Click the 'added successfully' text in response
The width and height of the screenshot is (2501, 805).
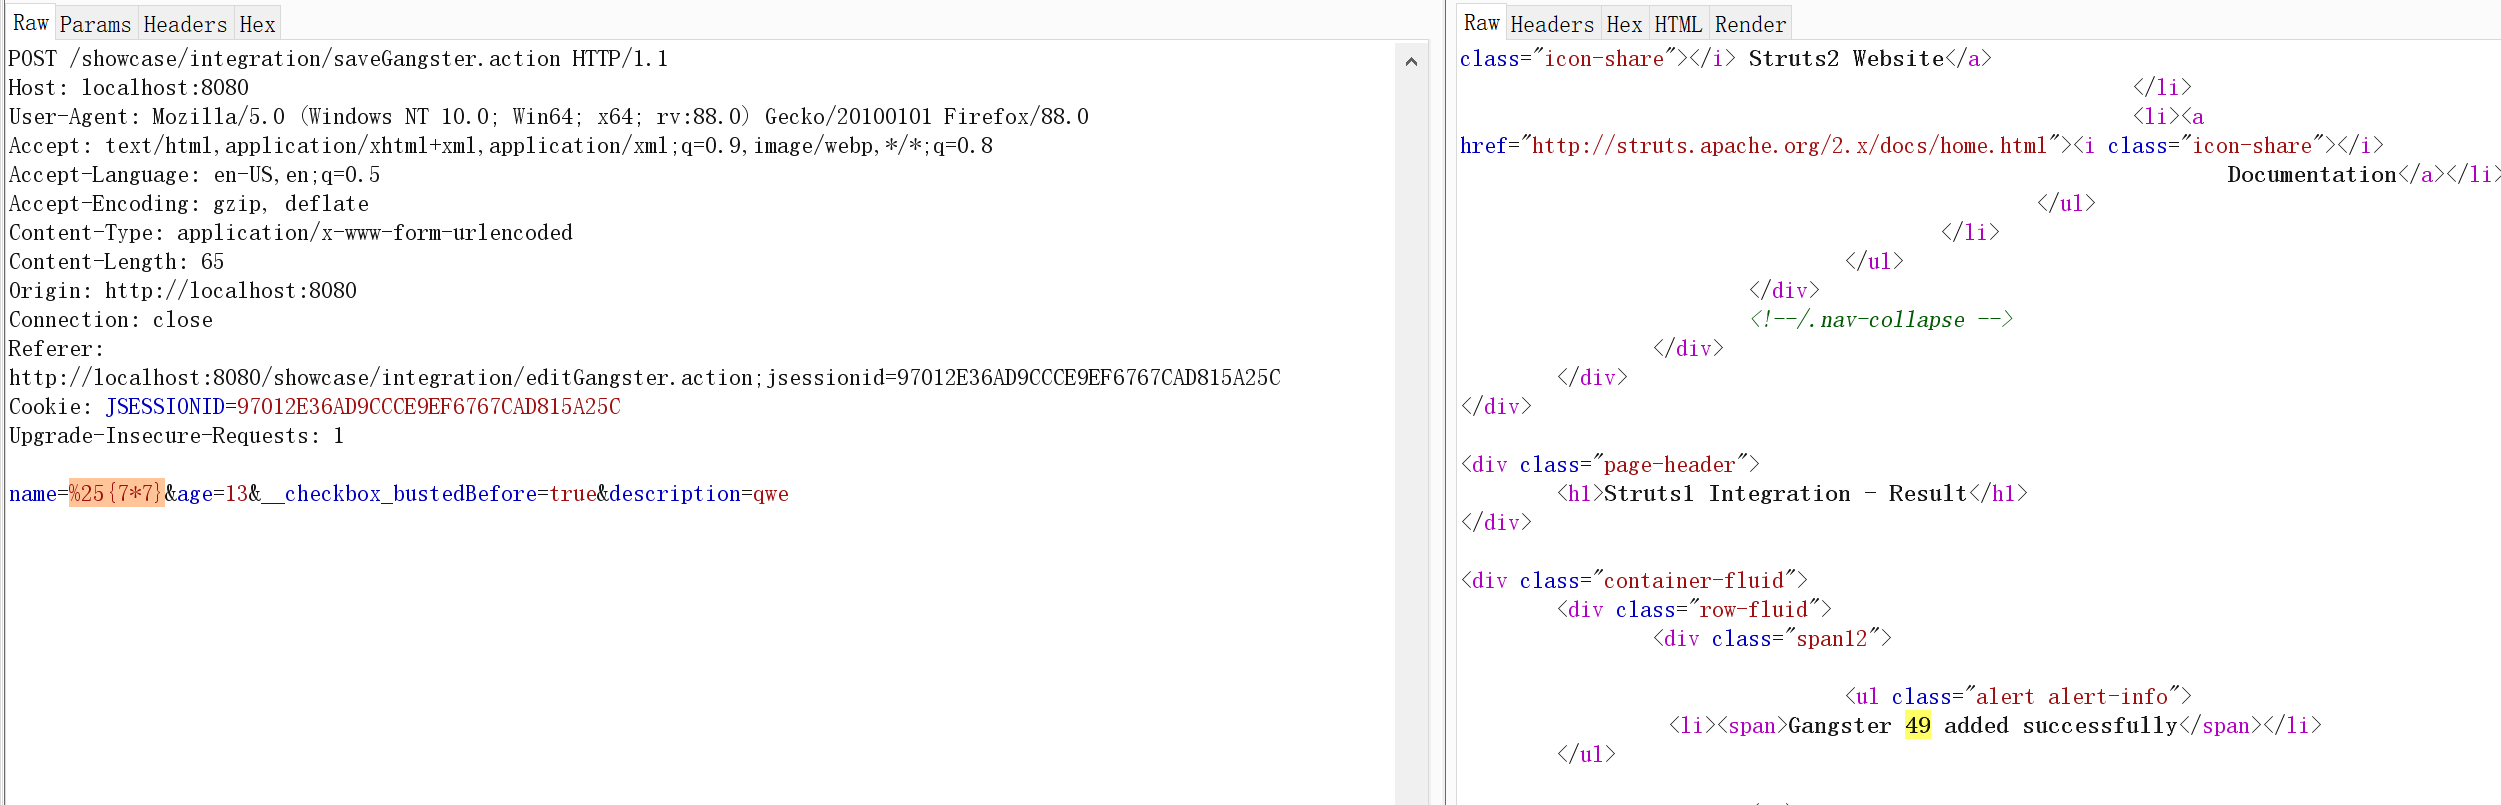pyautogui.click(x=2060, y=726)
